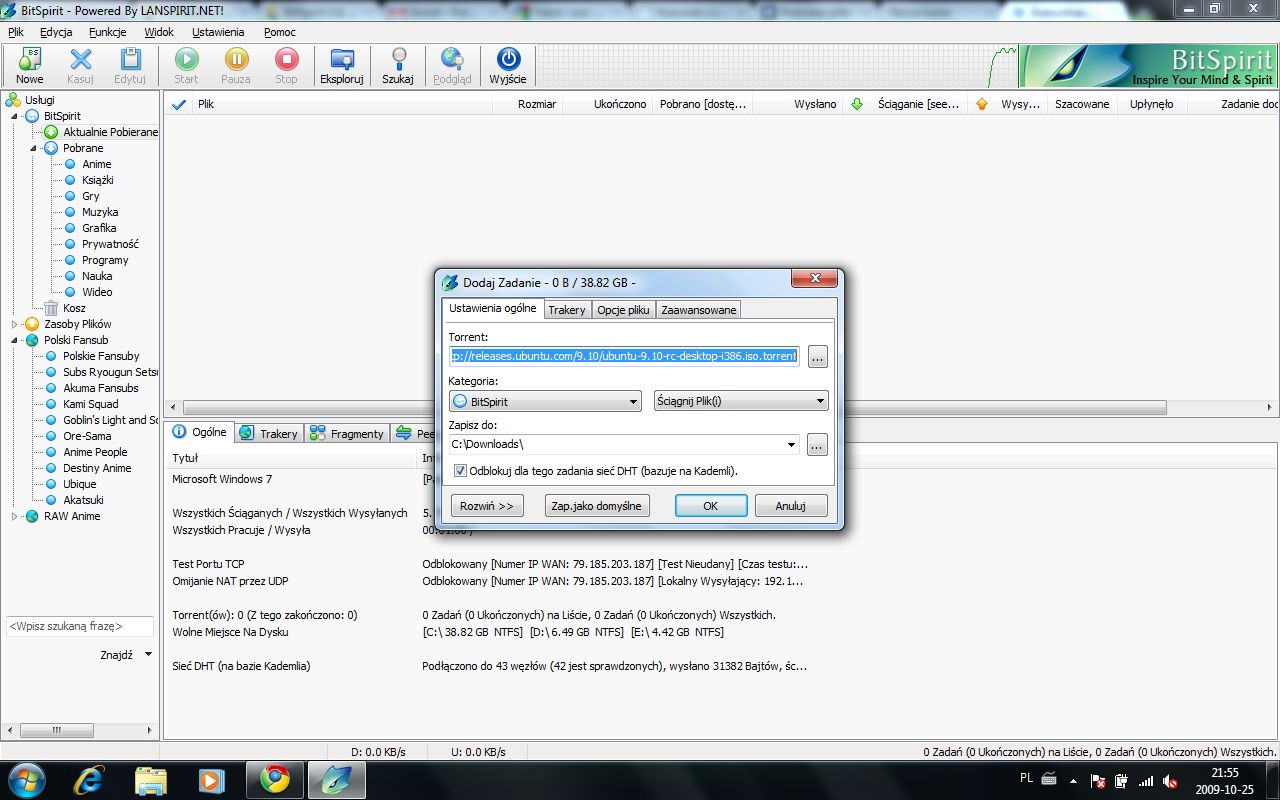Open the Plik menu
Image resolution: width=1280 pixels, height=800 pixels.
point(15,32)
